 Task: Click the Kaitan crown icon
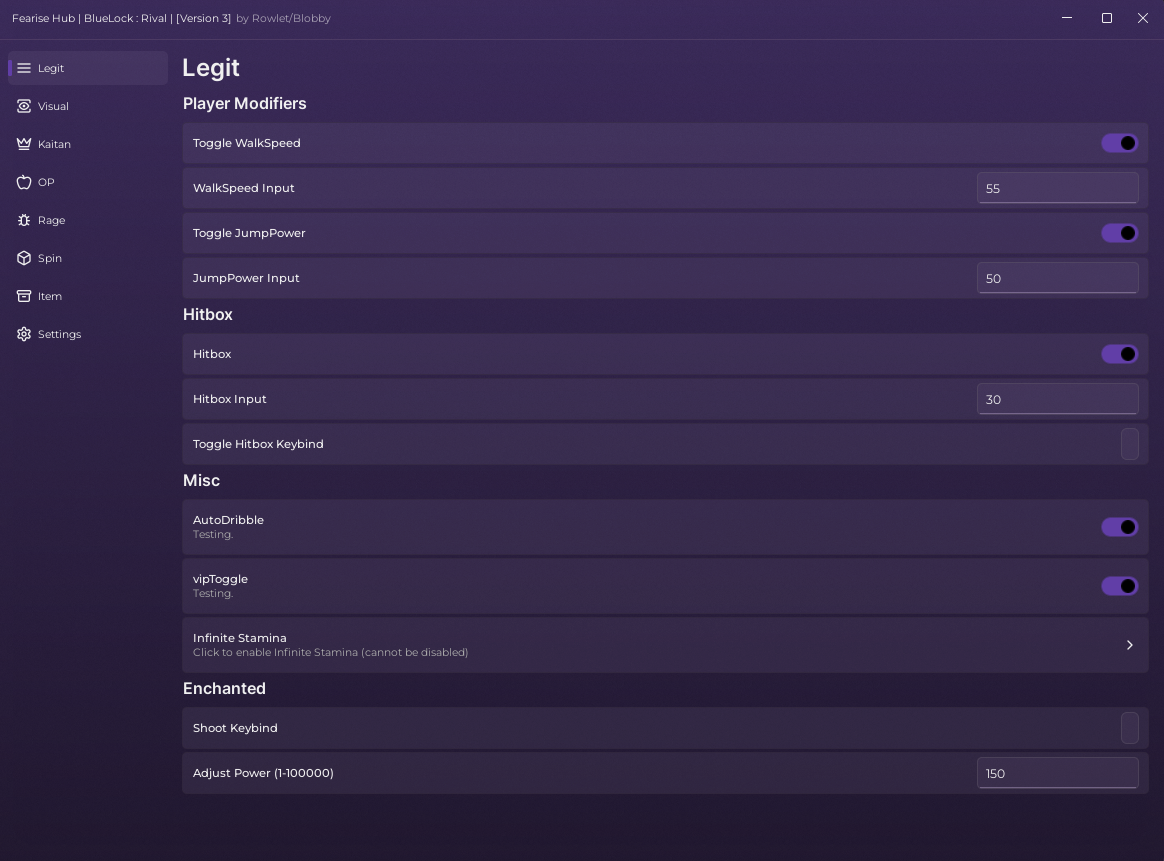click(x=24, y=144)
